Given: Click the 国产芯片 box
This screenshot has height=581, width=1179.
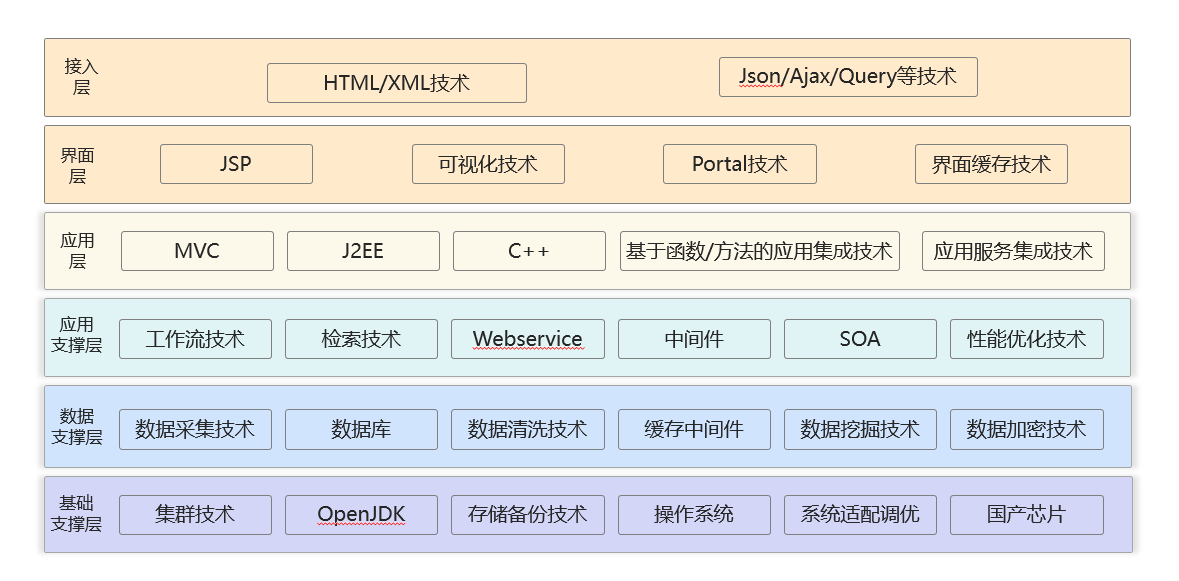Looking at the screenshot, I should pyautogui.click(x=1026, y=515).
